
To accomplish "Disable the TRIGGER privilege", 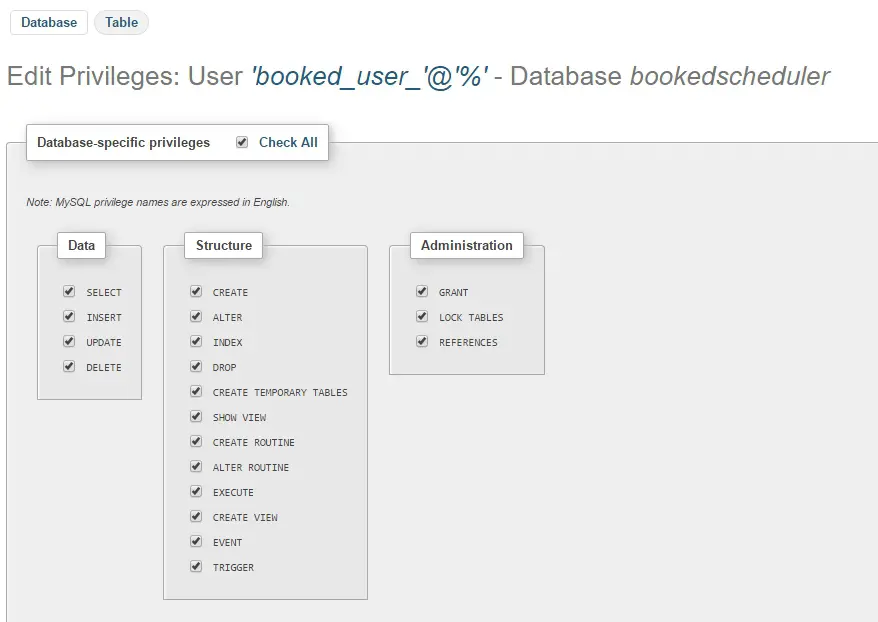I will pyautogui.click(x=196, y=567).
